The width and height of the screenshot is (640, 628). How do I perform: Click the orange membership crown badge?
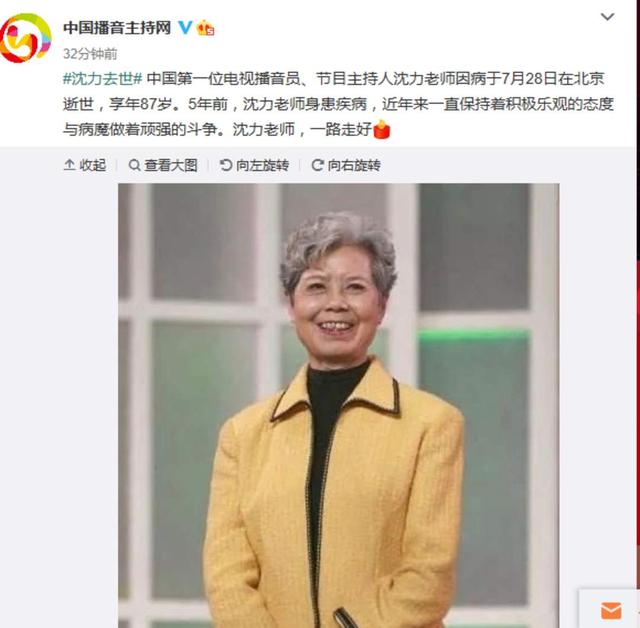pos(205,28)
